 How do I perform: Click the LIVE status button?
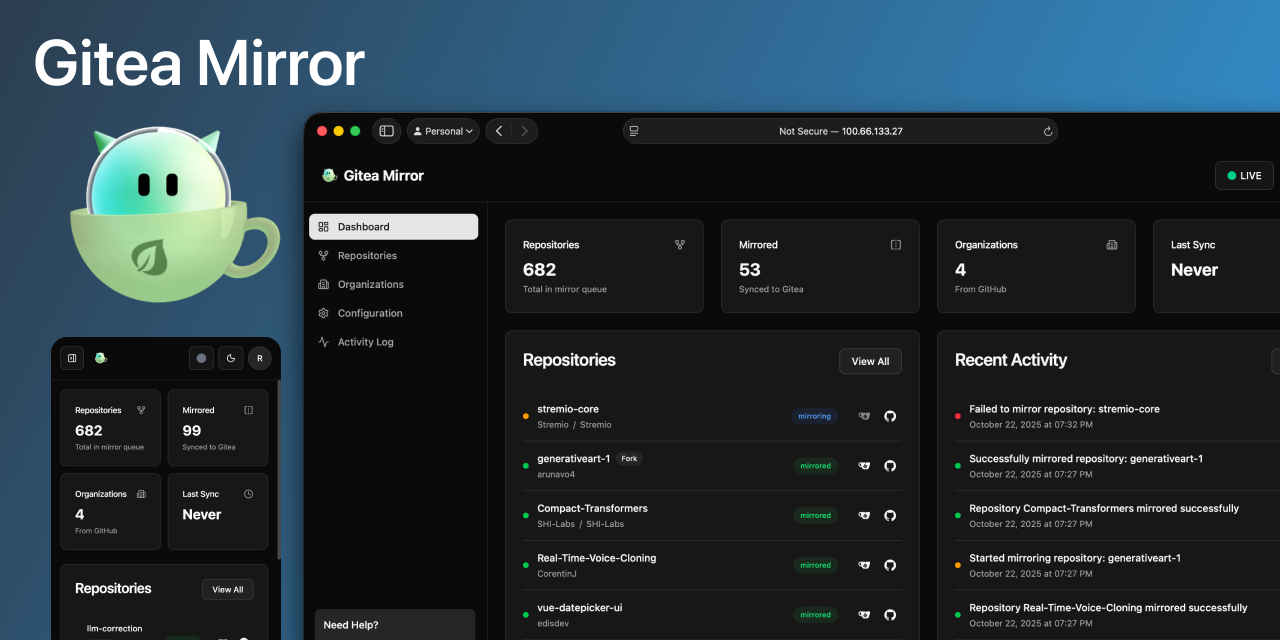click(1243, 175)
